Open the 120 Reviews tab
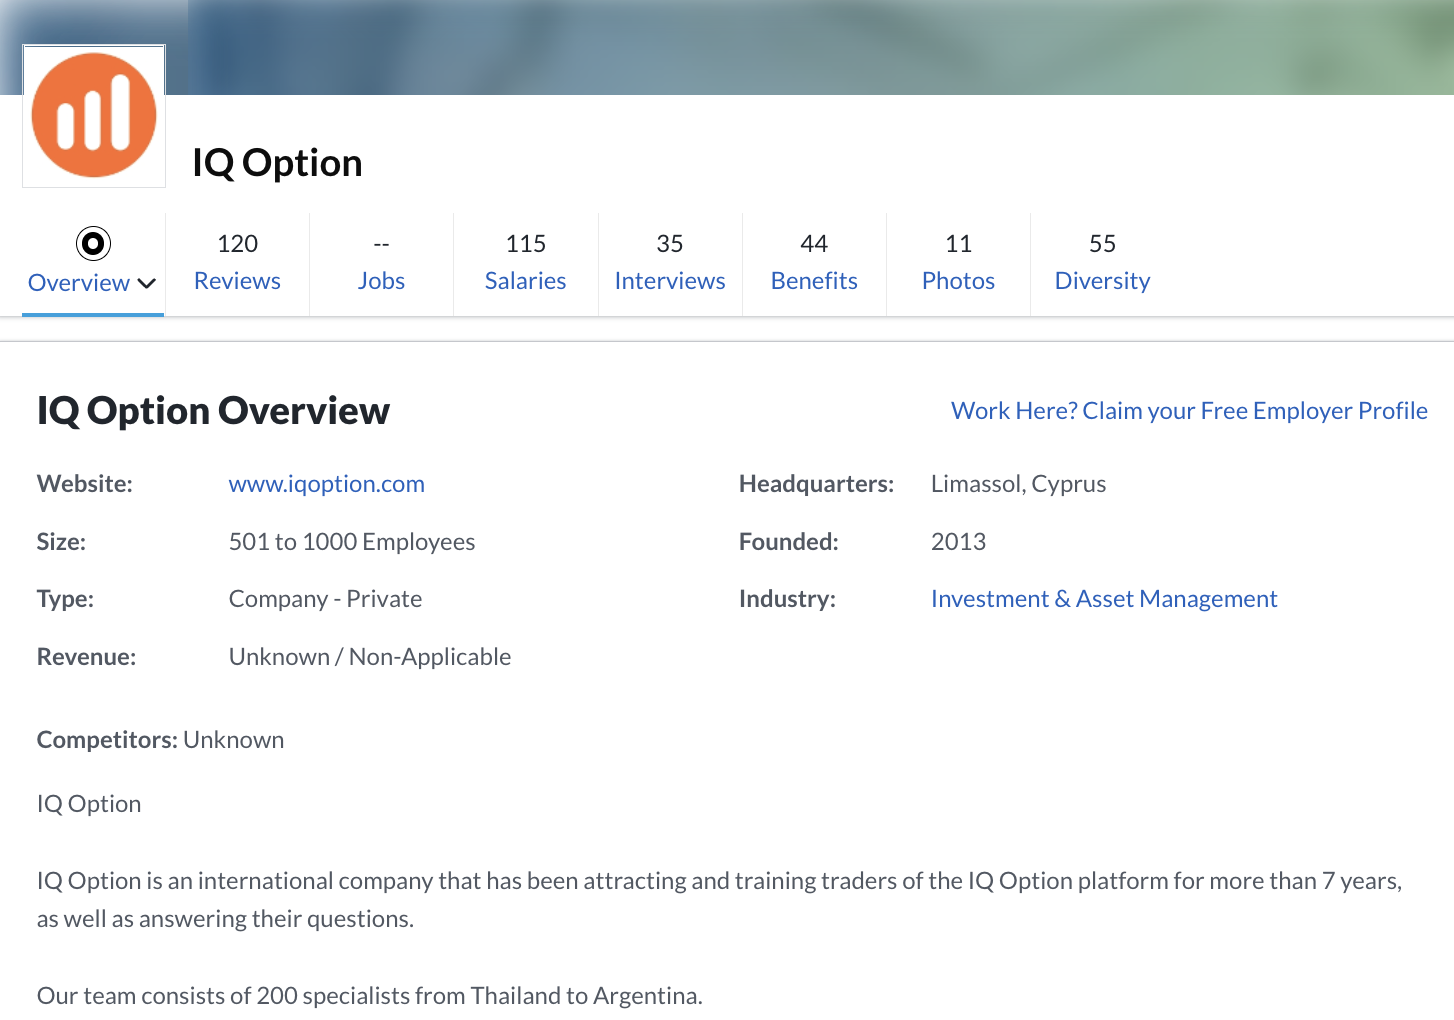Screen dimensions: 1454x1020 237,263
